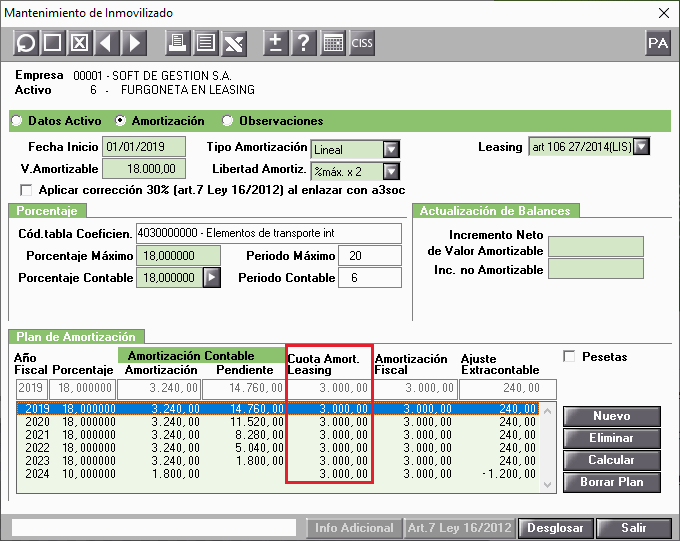Viewport: 680px width, 541px height.
Task: Click the Borrar Plan button
Action: point(612,482)
